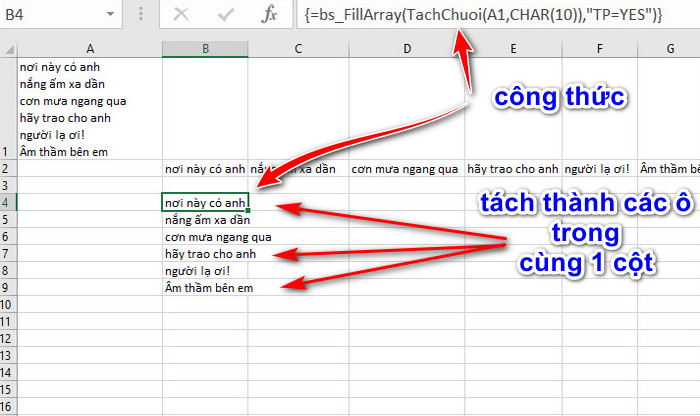Select row 12 header
The image size is (700, 416).
(x=8, y=338)
